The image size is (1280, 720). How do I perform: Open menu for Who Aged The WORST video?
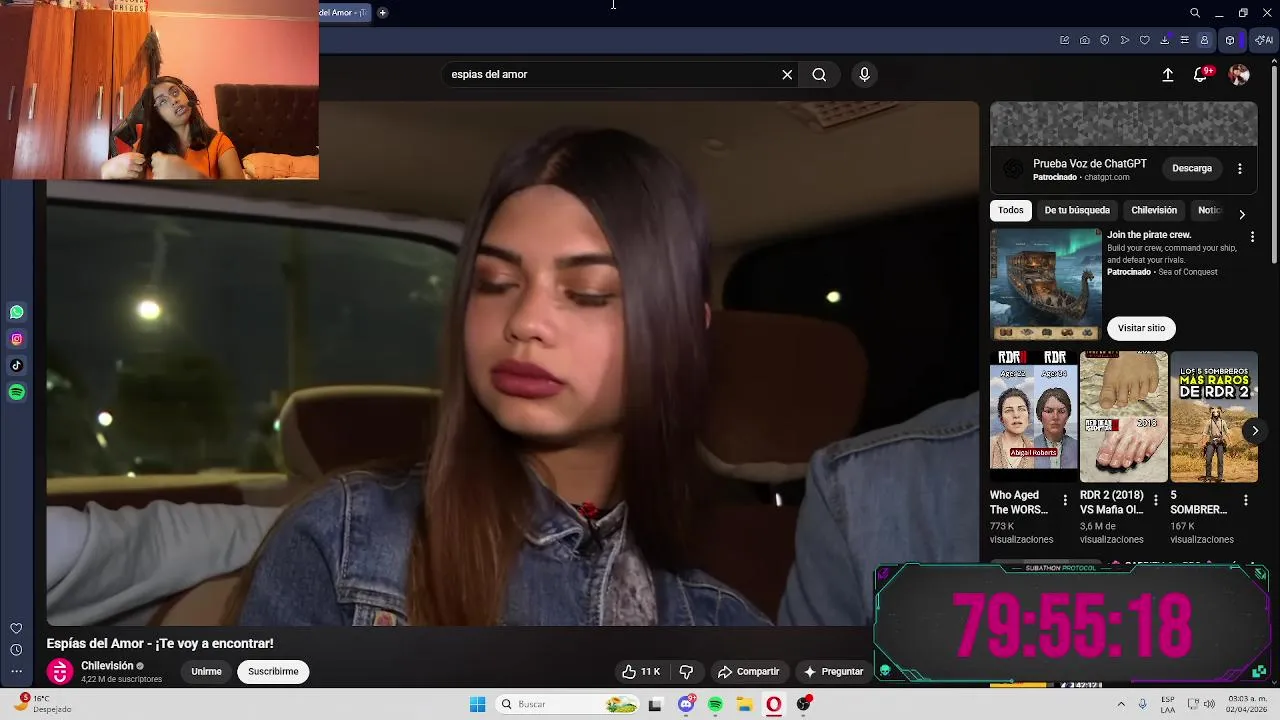click(1065, 500)
